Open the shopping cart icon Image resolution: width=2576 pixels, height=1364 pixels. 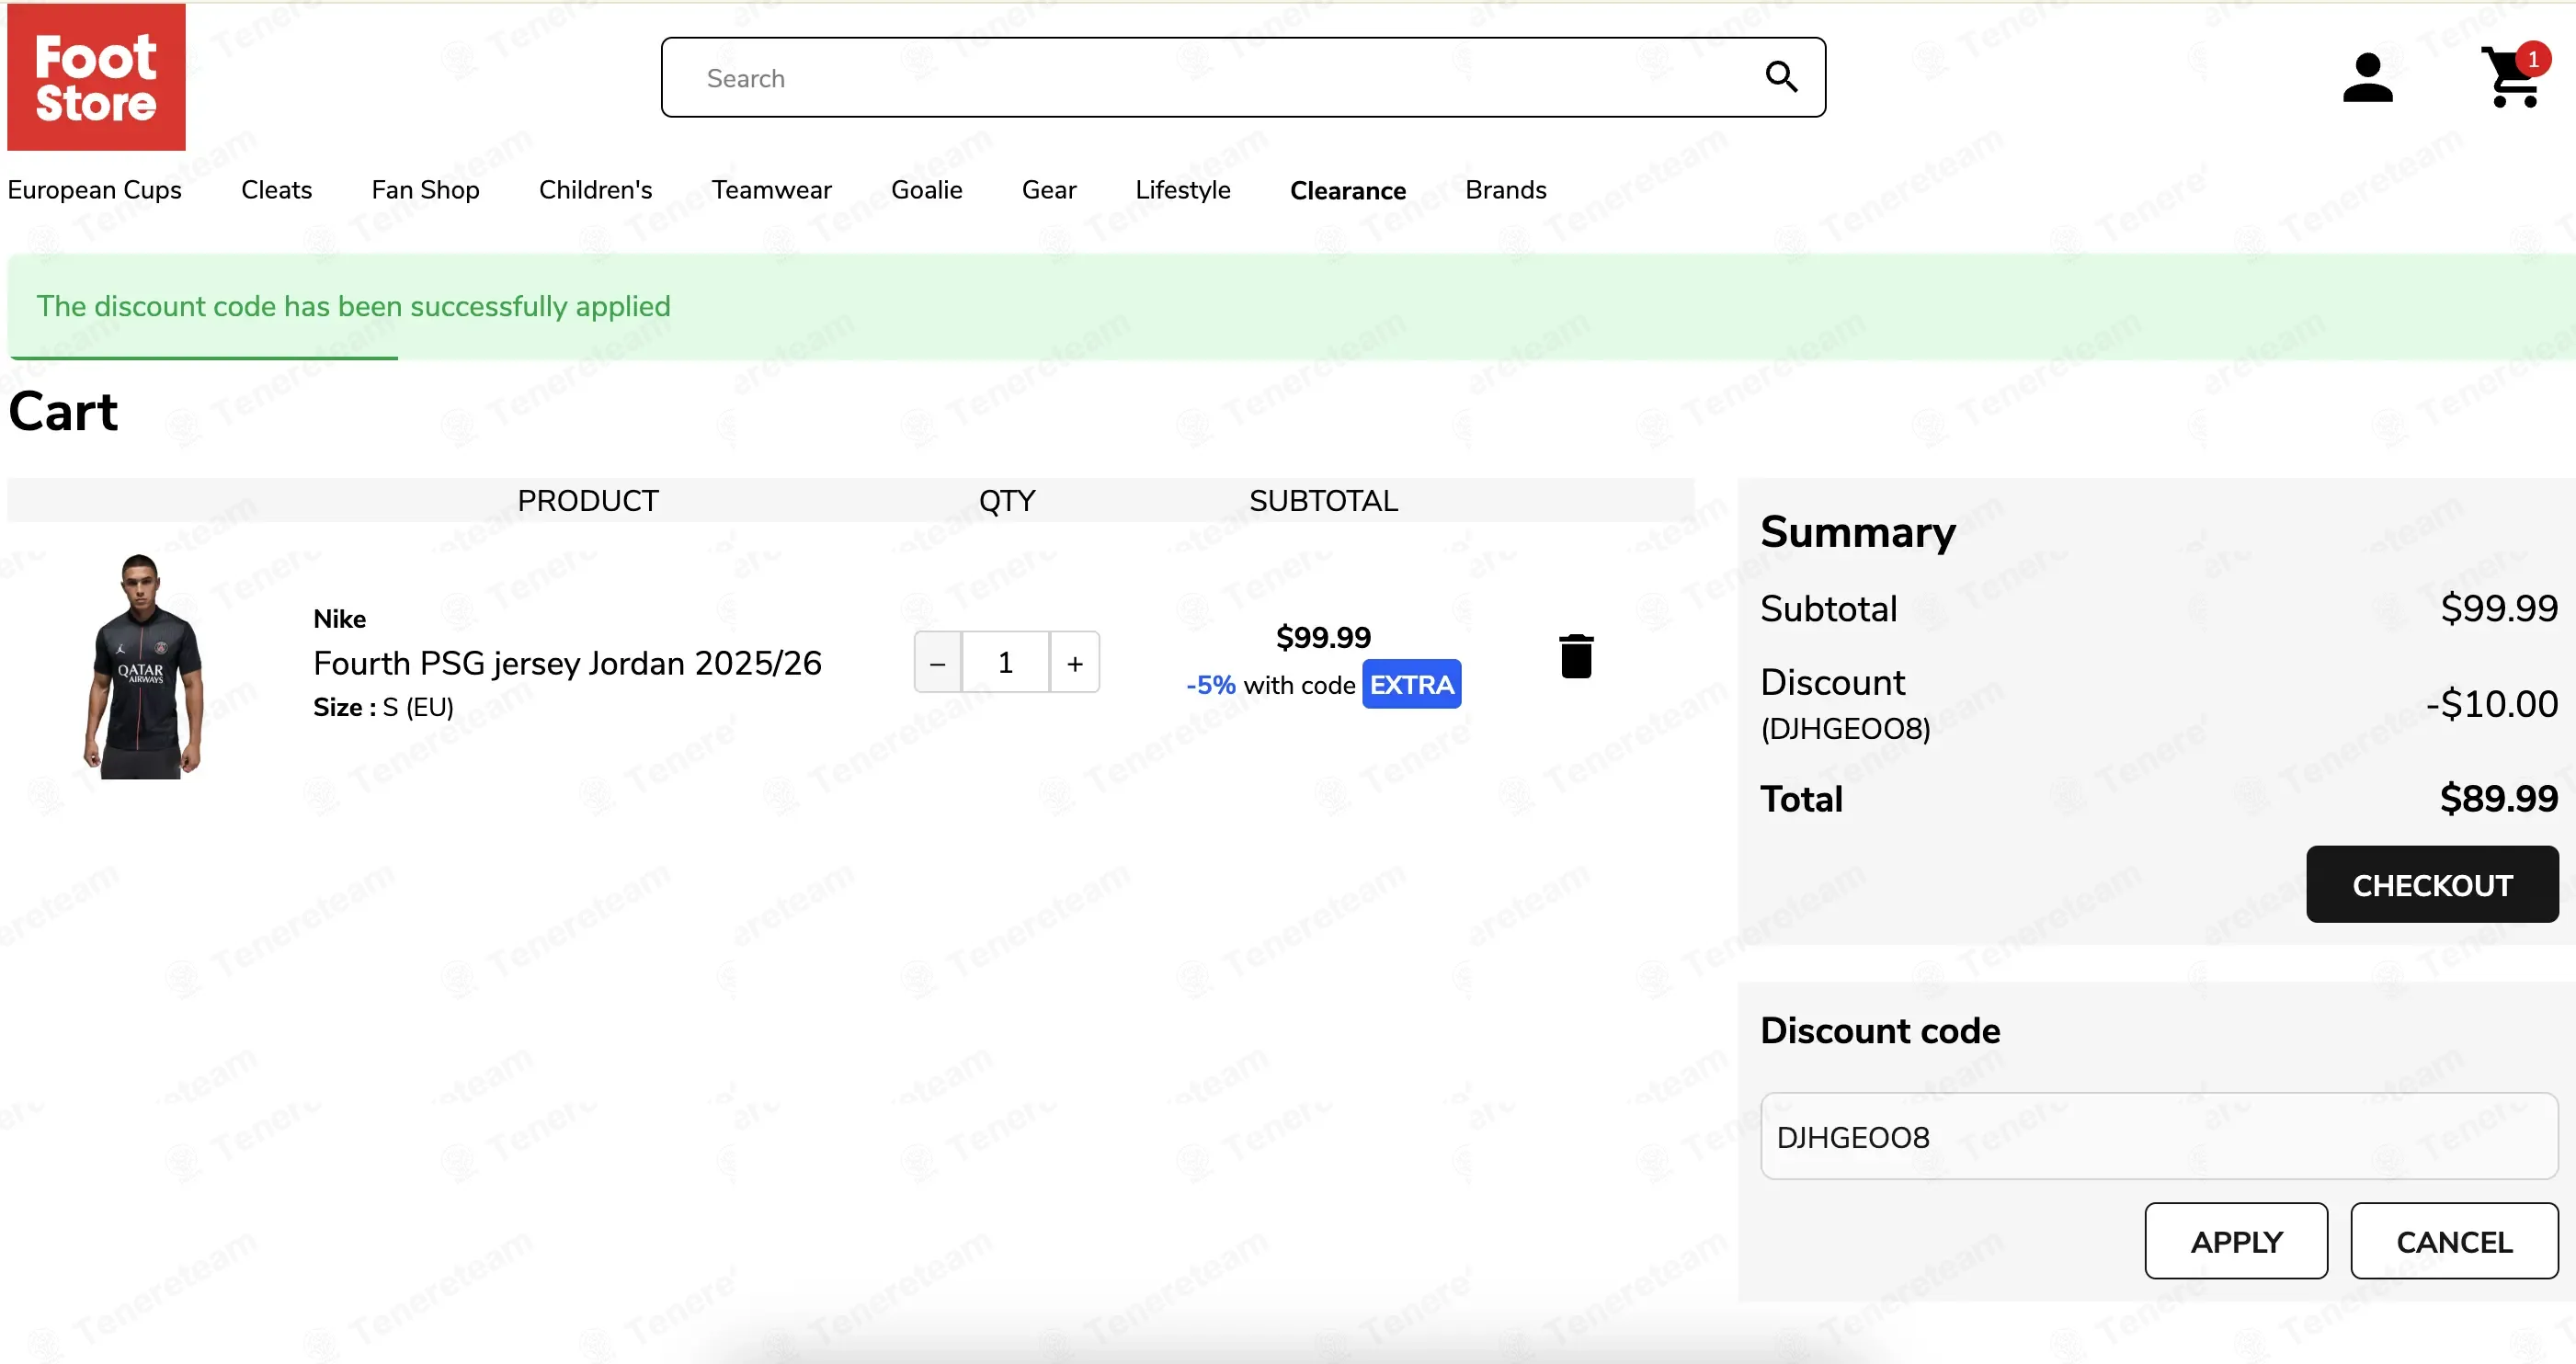pos(2510,78)
